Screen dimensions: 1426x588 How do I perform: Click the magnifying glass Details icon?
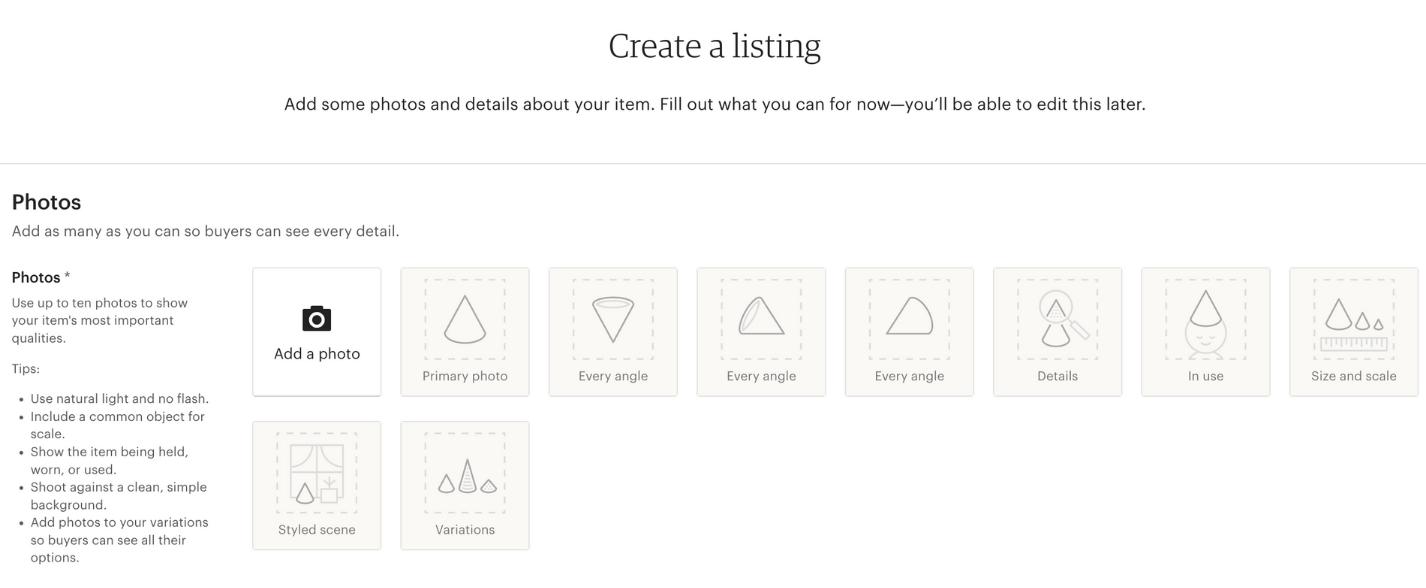[1058, 318]
